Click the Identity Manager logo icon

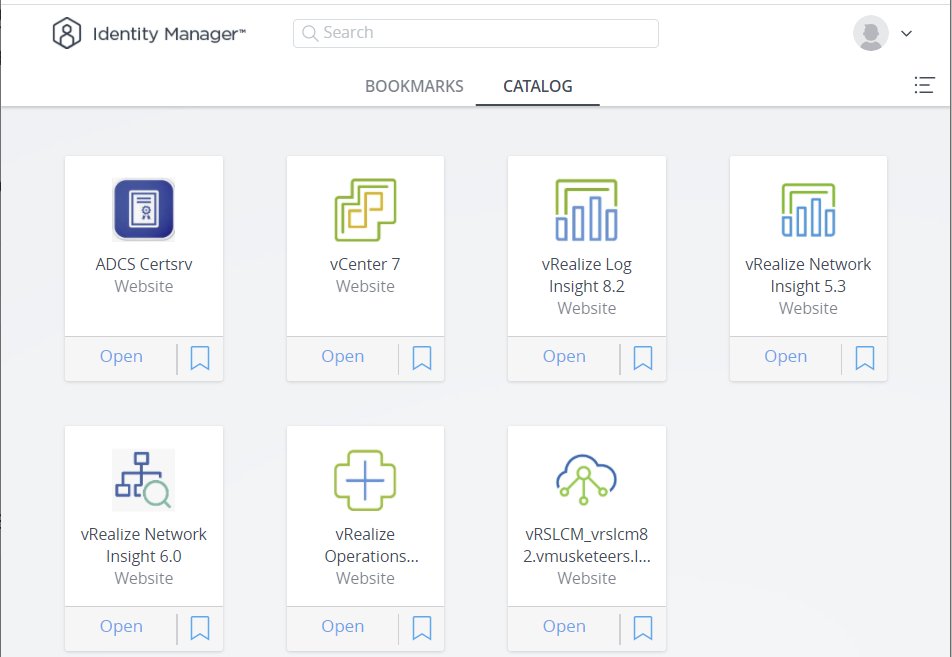(67, 33)
